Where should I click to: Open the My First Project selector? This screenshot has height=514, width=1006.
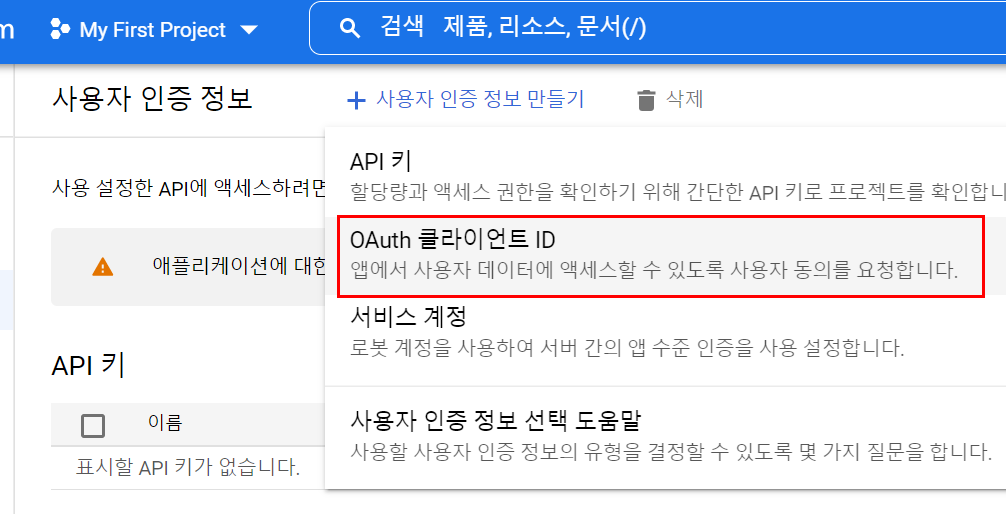154,30
